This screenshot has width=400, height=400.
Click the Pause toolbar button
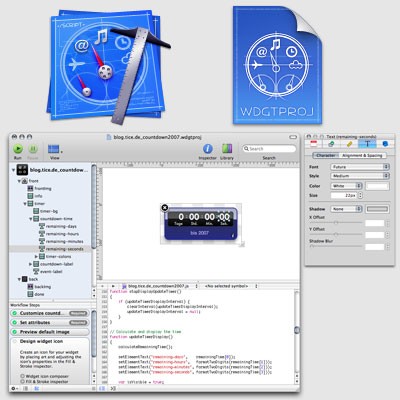click(x=33, y=149)
